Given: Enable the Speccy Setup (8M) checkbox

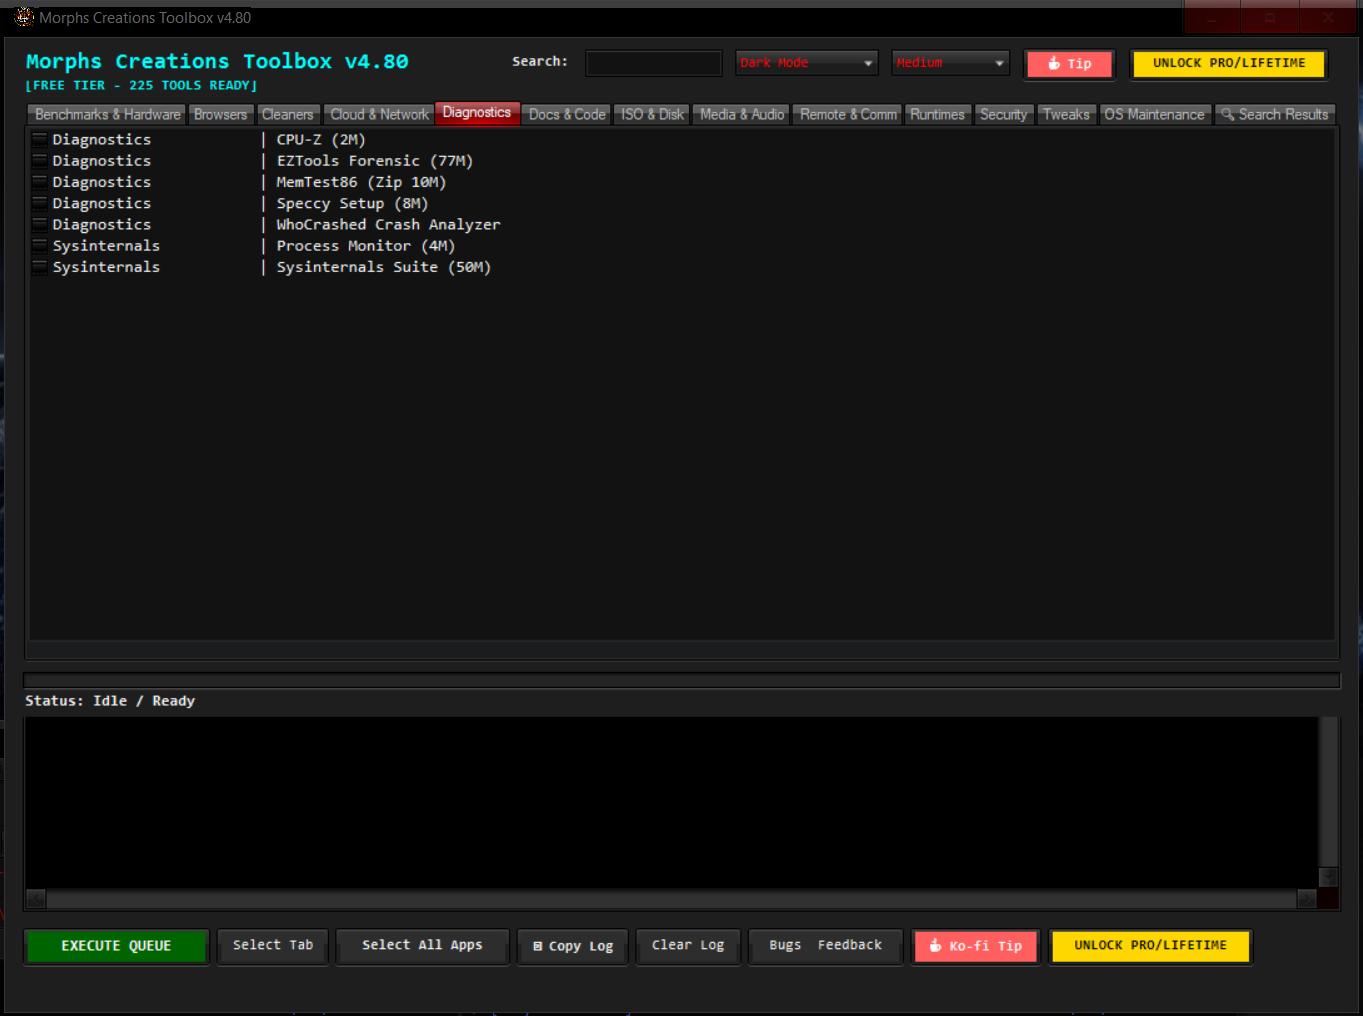Looking at the screenshot, I should [40, 203].
